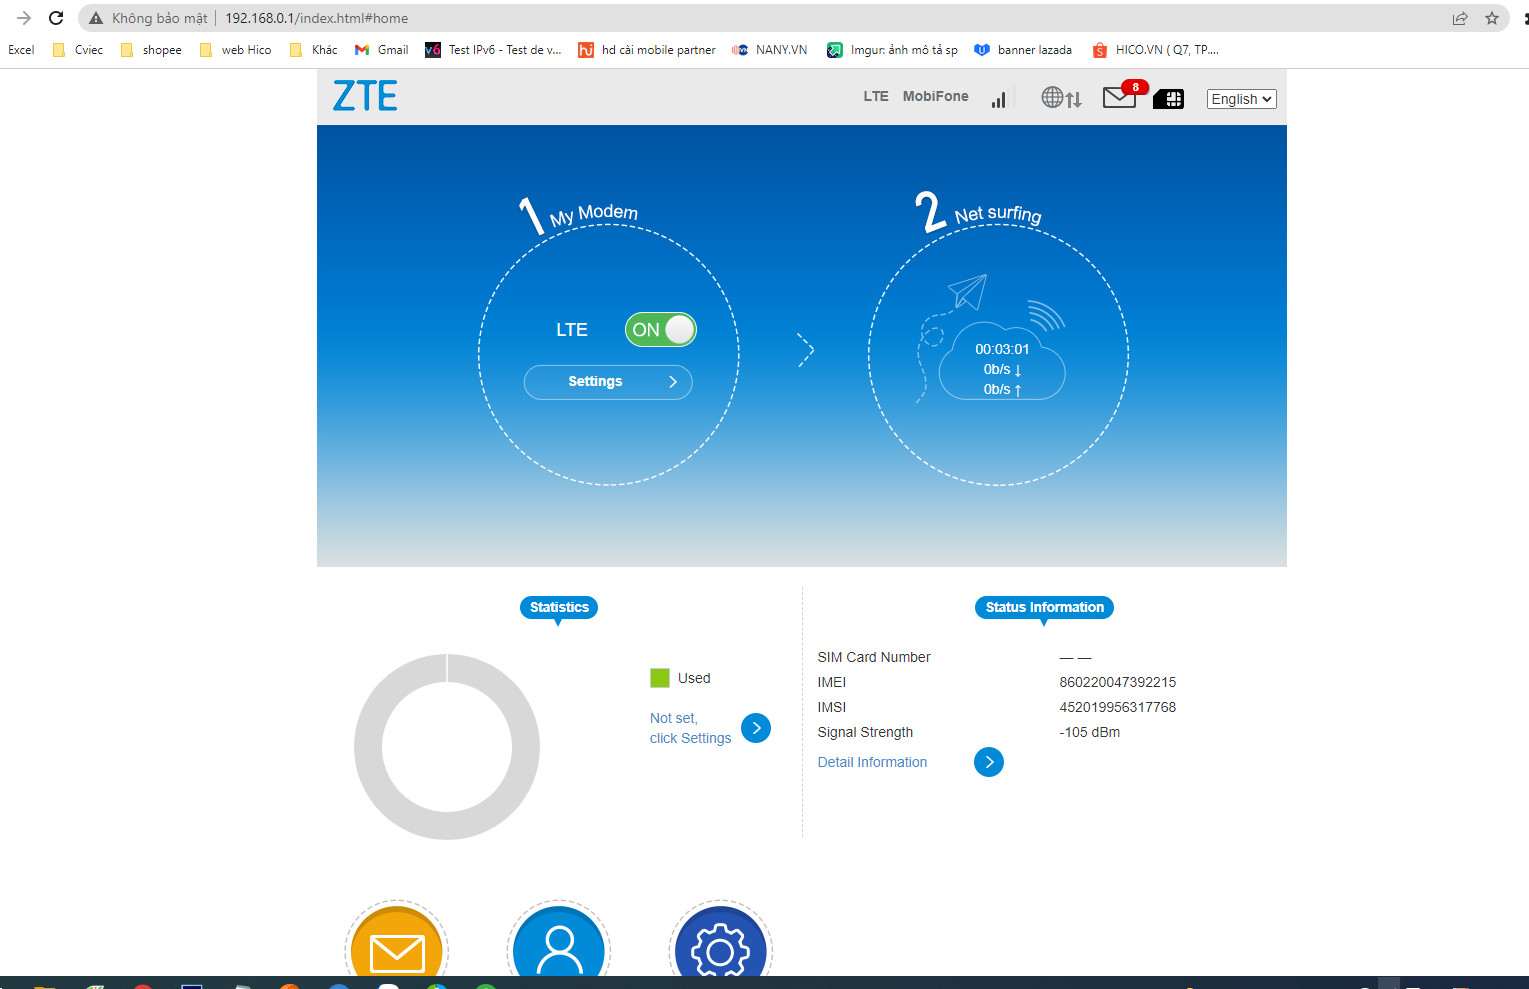Click the SIM Card Number label
This screenshot has height=989, width=1529.
point(874,657)
